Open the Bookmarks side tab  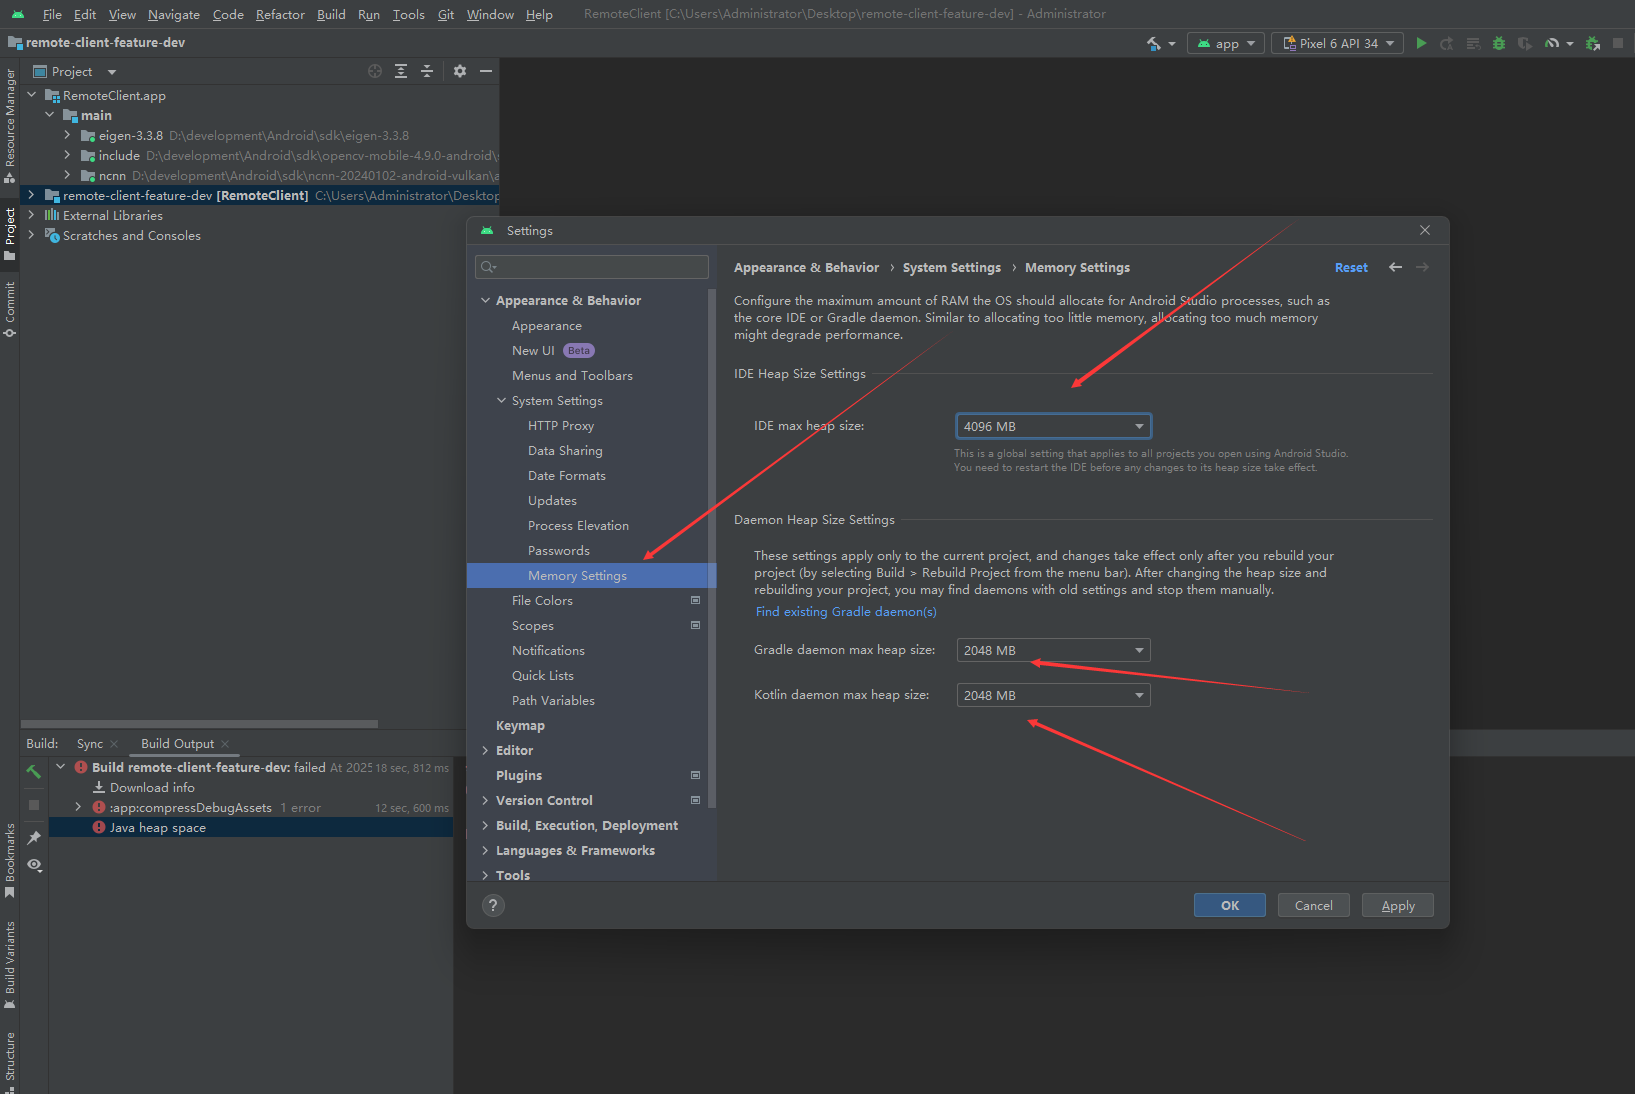click(10, 860)
